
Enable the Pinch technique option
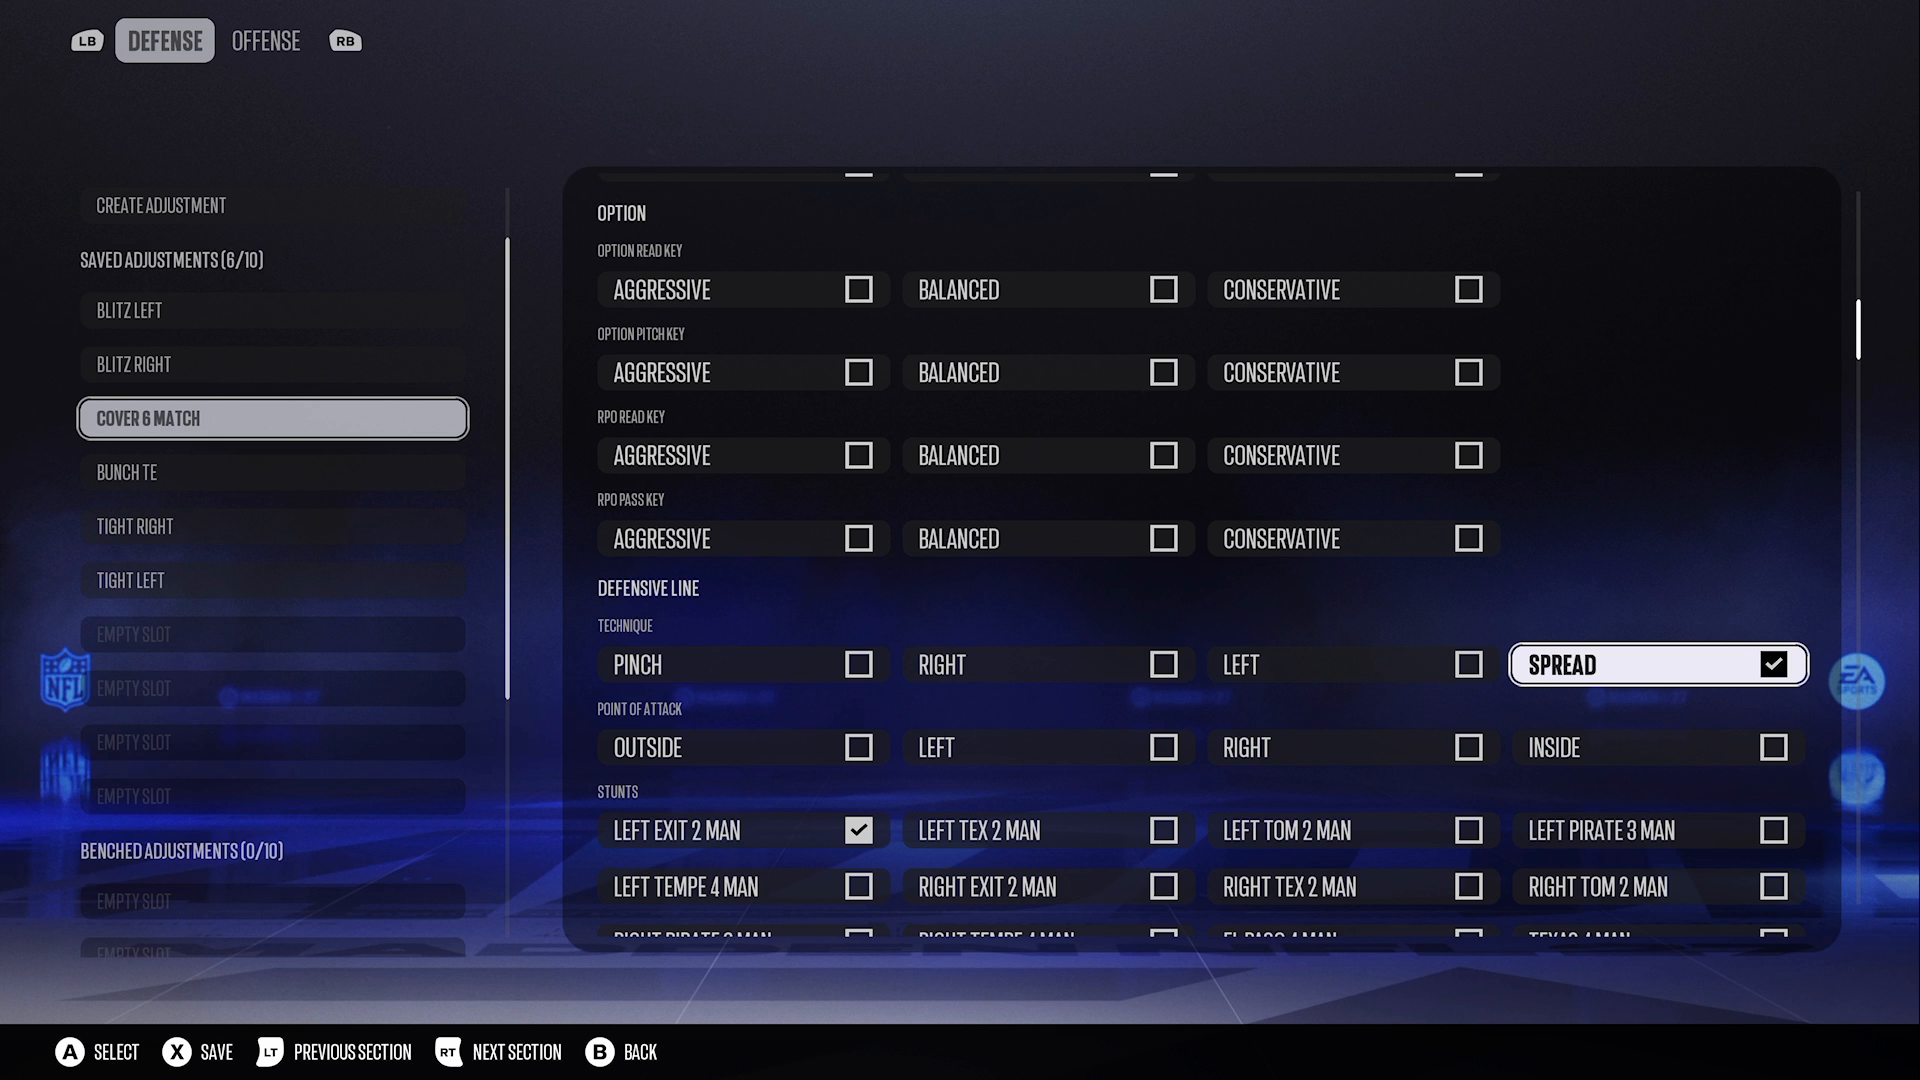(x=859, y=665)
